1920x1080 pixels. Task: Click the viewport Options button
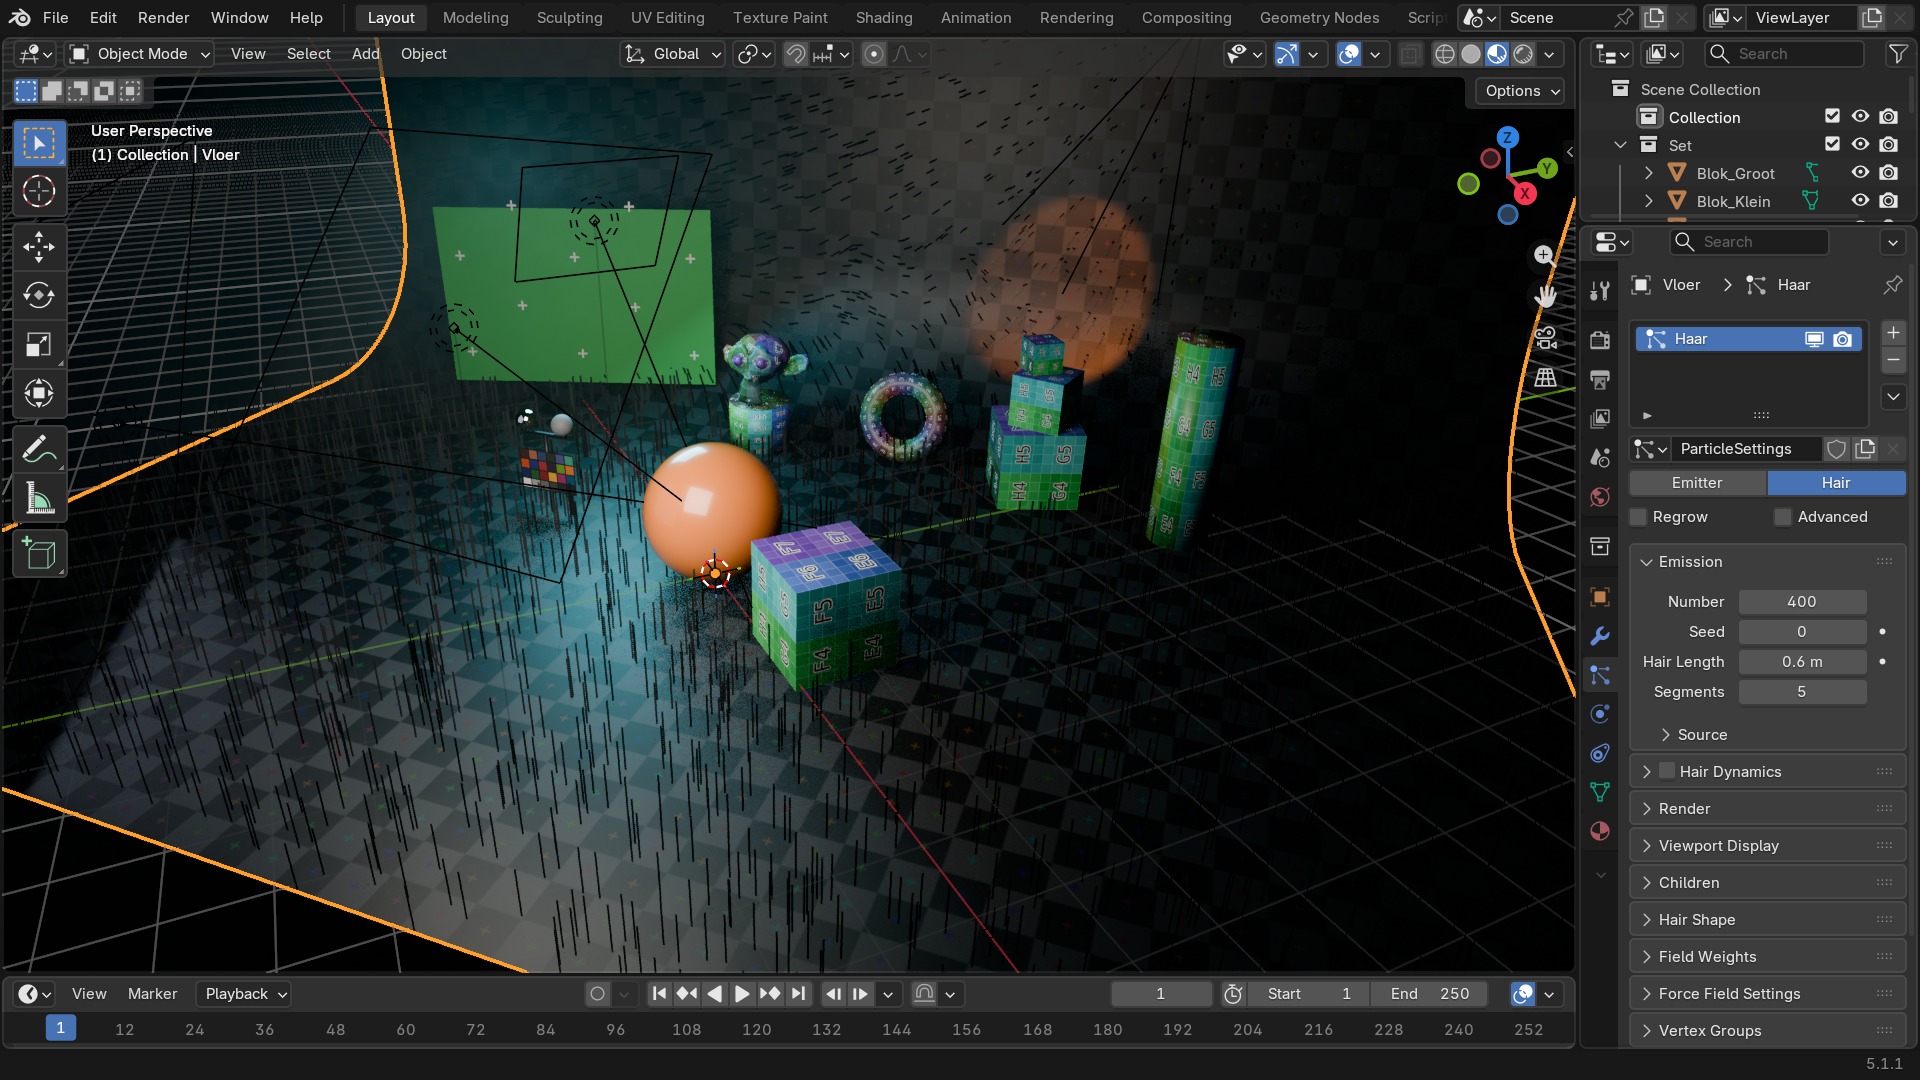point(1520,91)
